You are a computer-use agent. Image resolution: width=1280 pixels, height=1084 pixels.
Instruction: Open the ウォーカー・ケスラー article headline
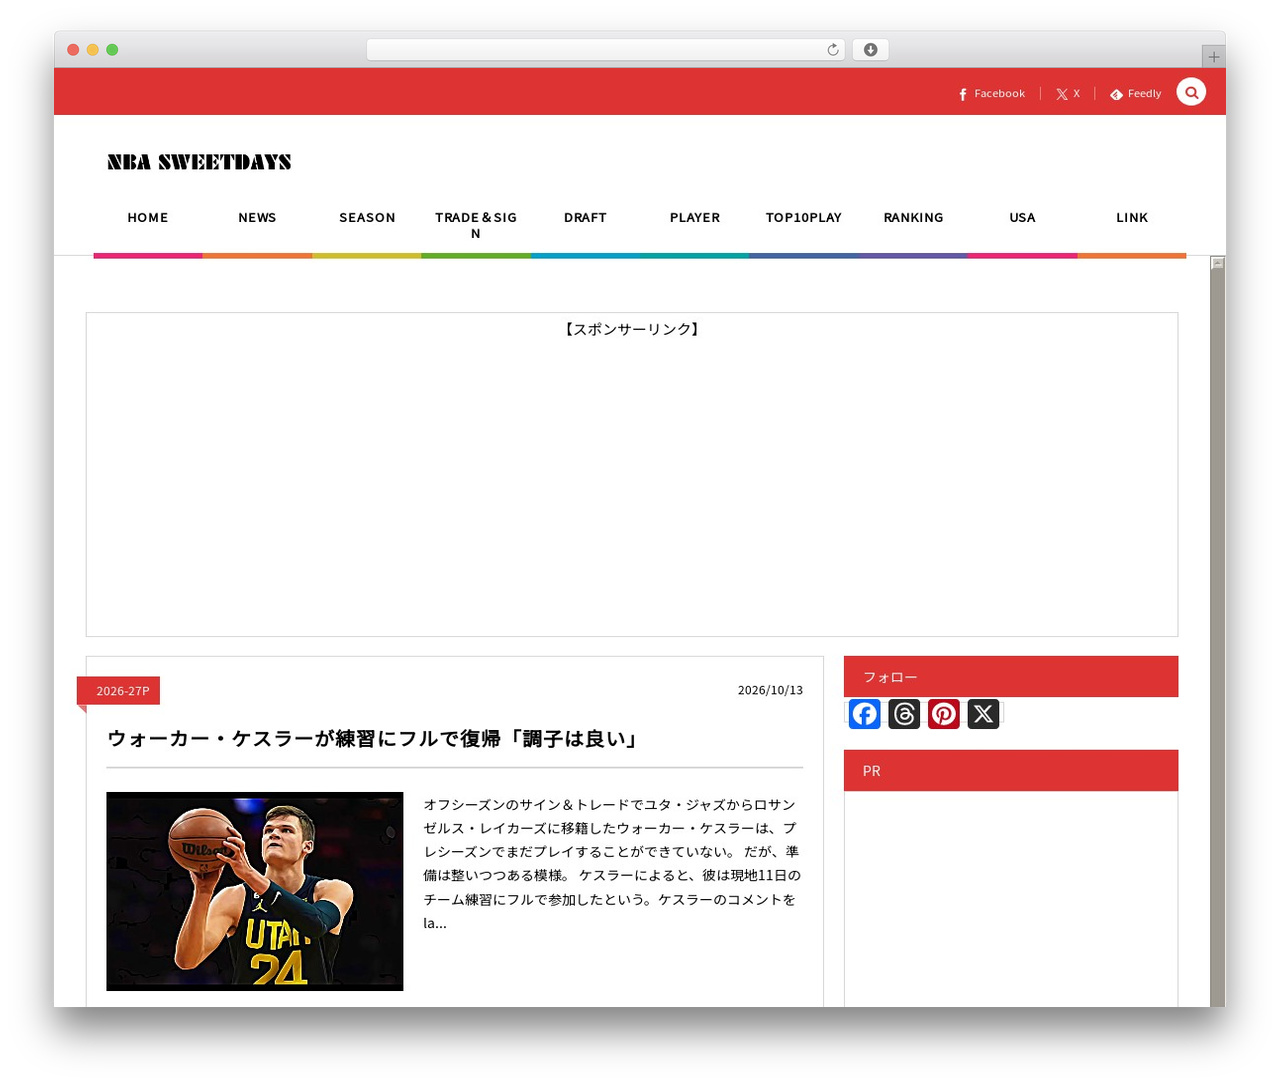[373, 739]
